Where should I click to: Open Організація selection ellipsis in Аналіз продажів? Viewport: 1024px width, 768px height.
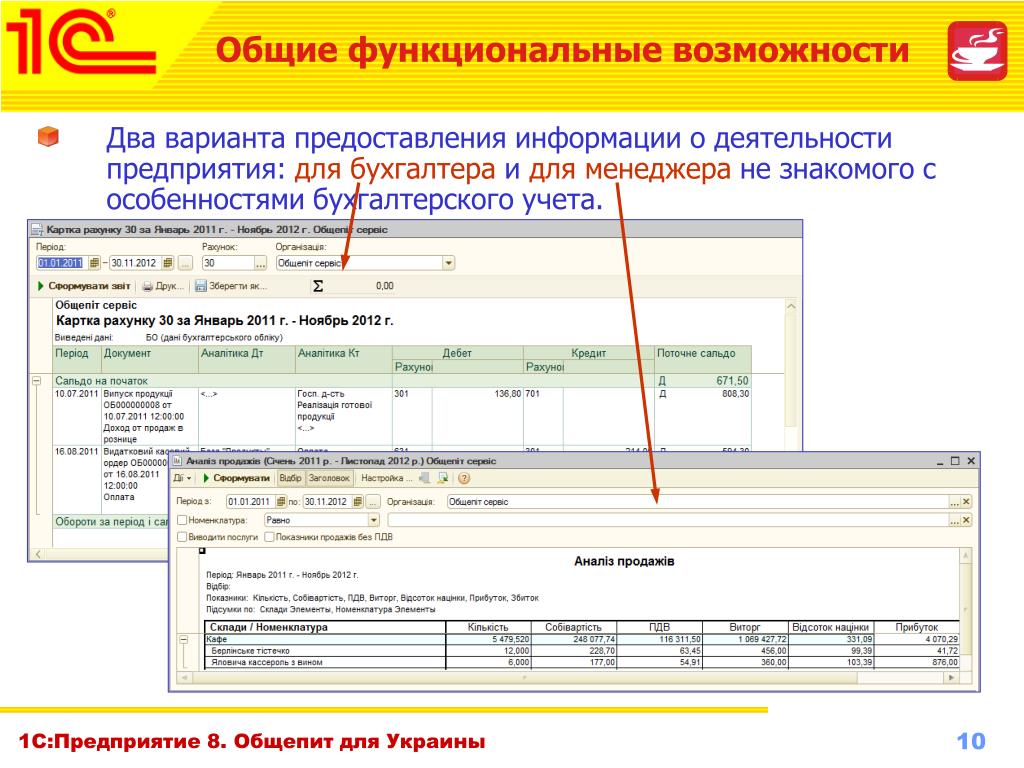coord(954,502)
